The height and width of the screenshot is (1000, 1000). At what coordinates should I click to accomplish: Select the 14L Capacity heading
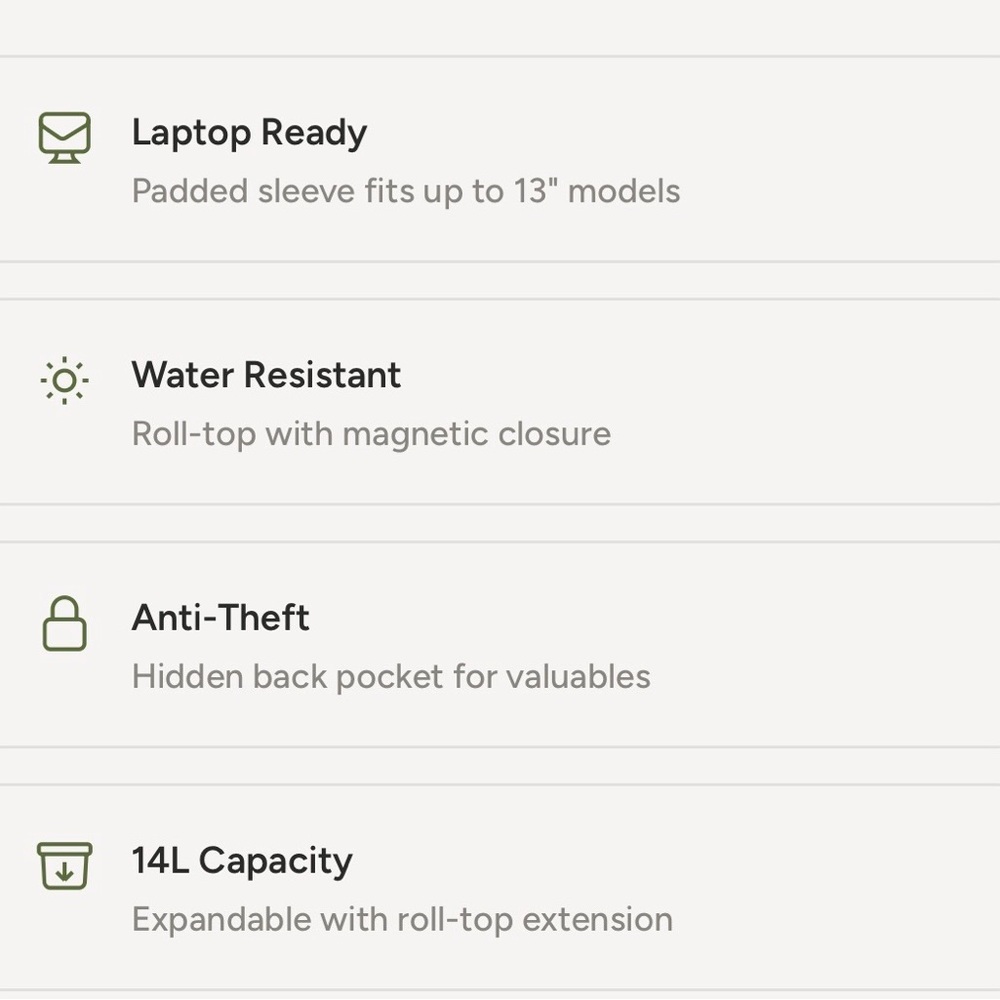[x=242, y=861]
